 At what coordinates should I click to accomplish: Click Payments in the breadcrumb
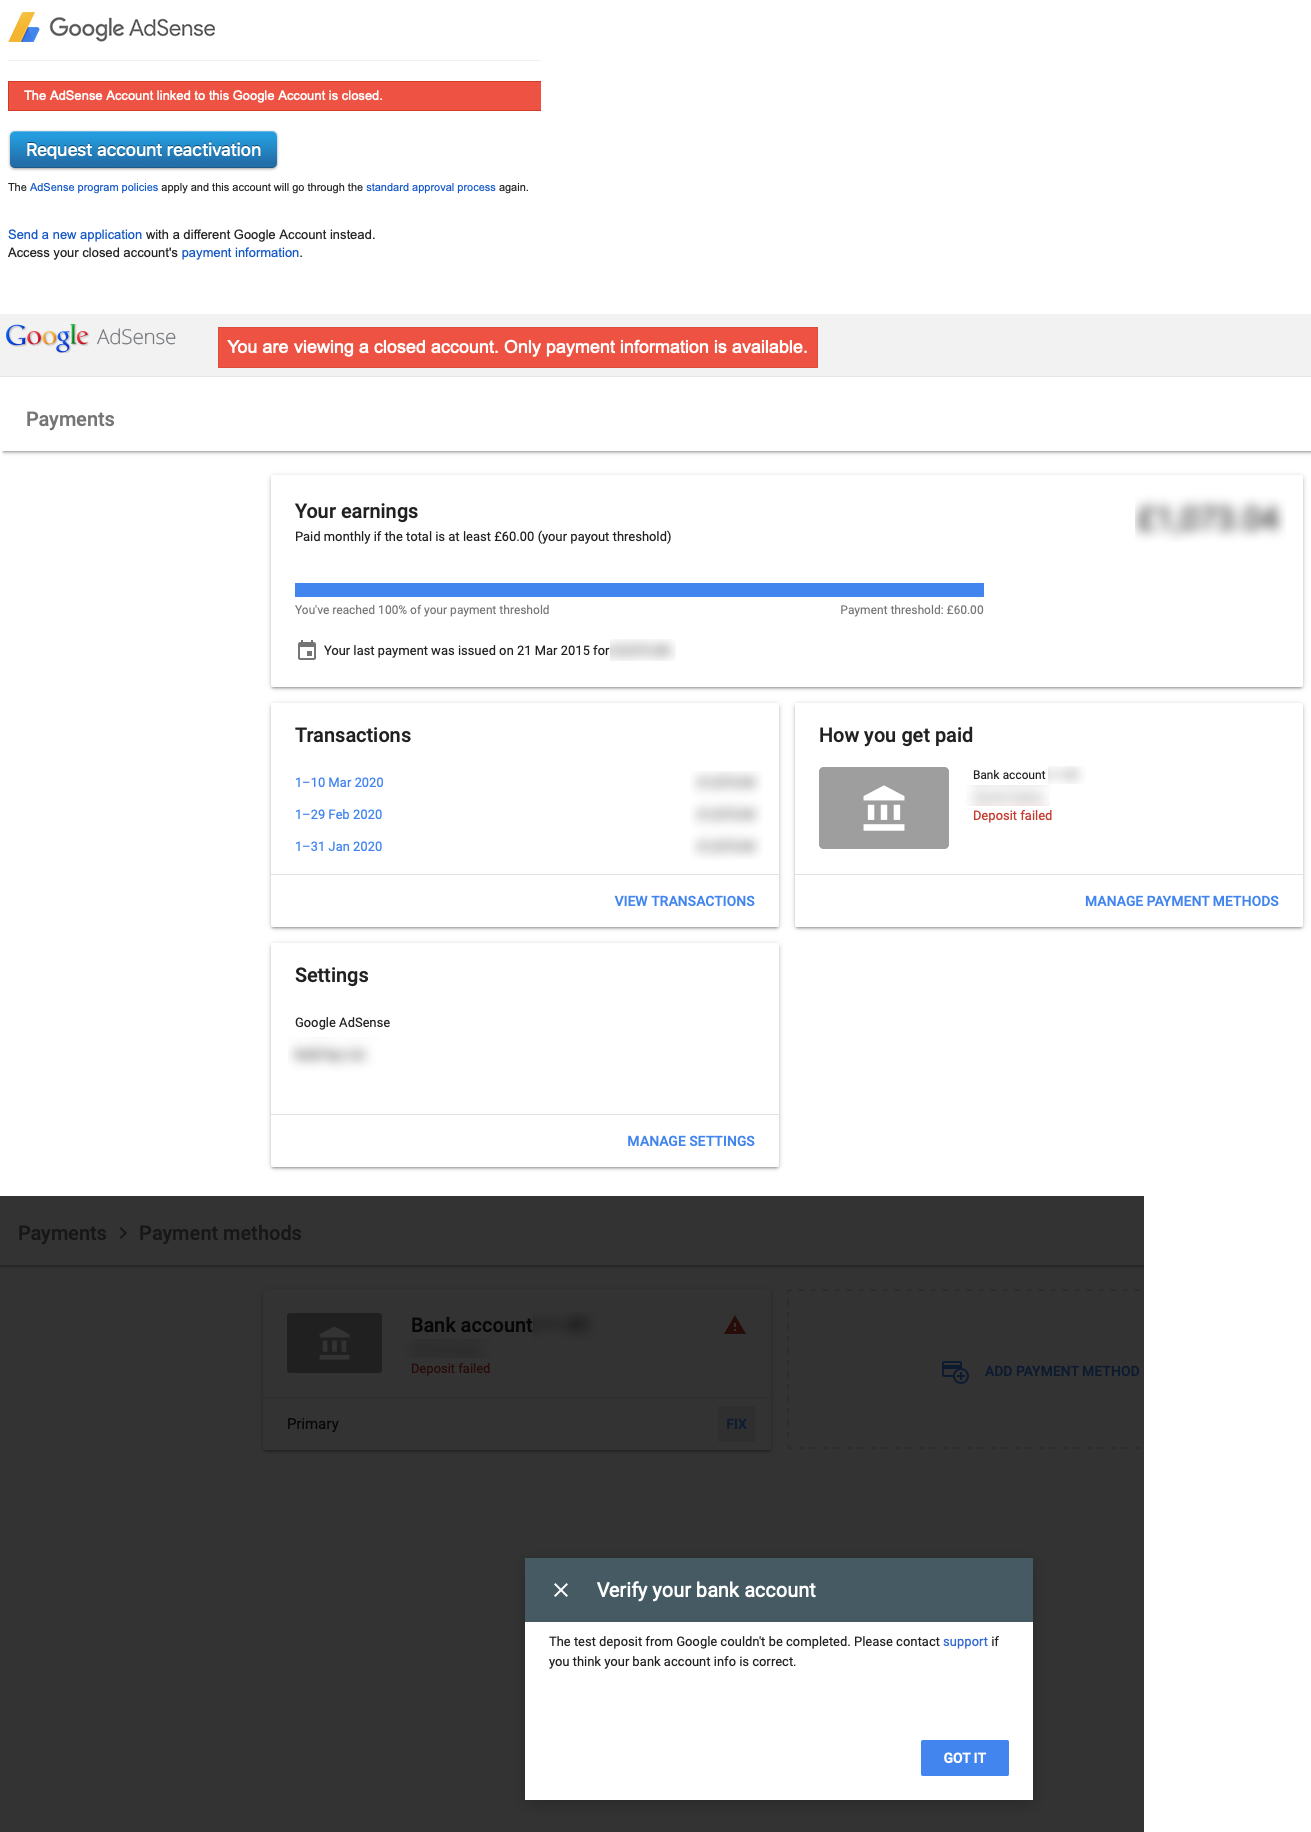pos(62,1233)
